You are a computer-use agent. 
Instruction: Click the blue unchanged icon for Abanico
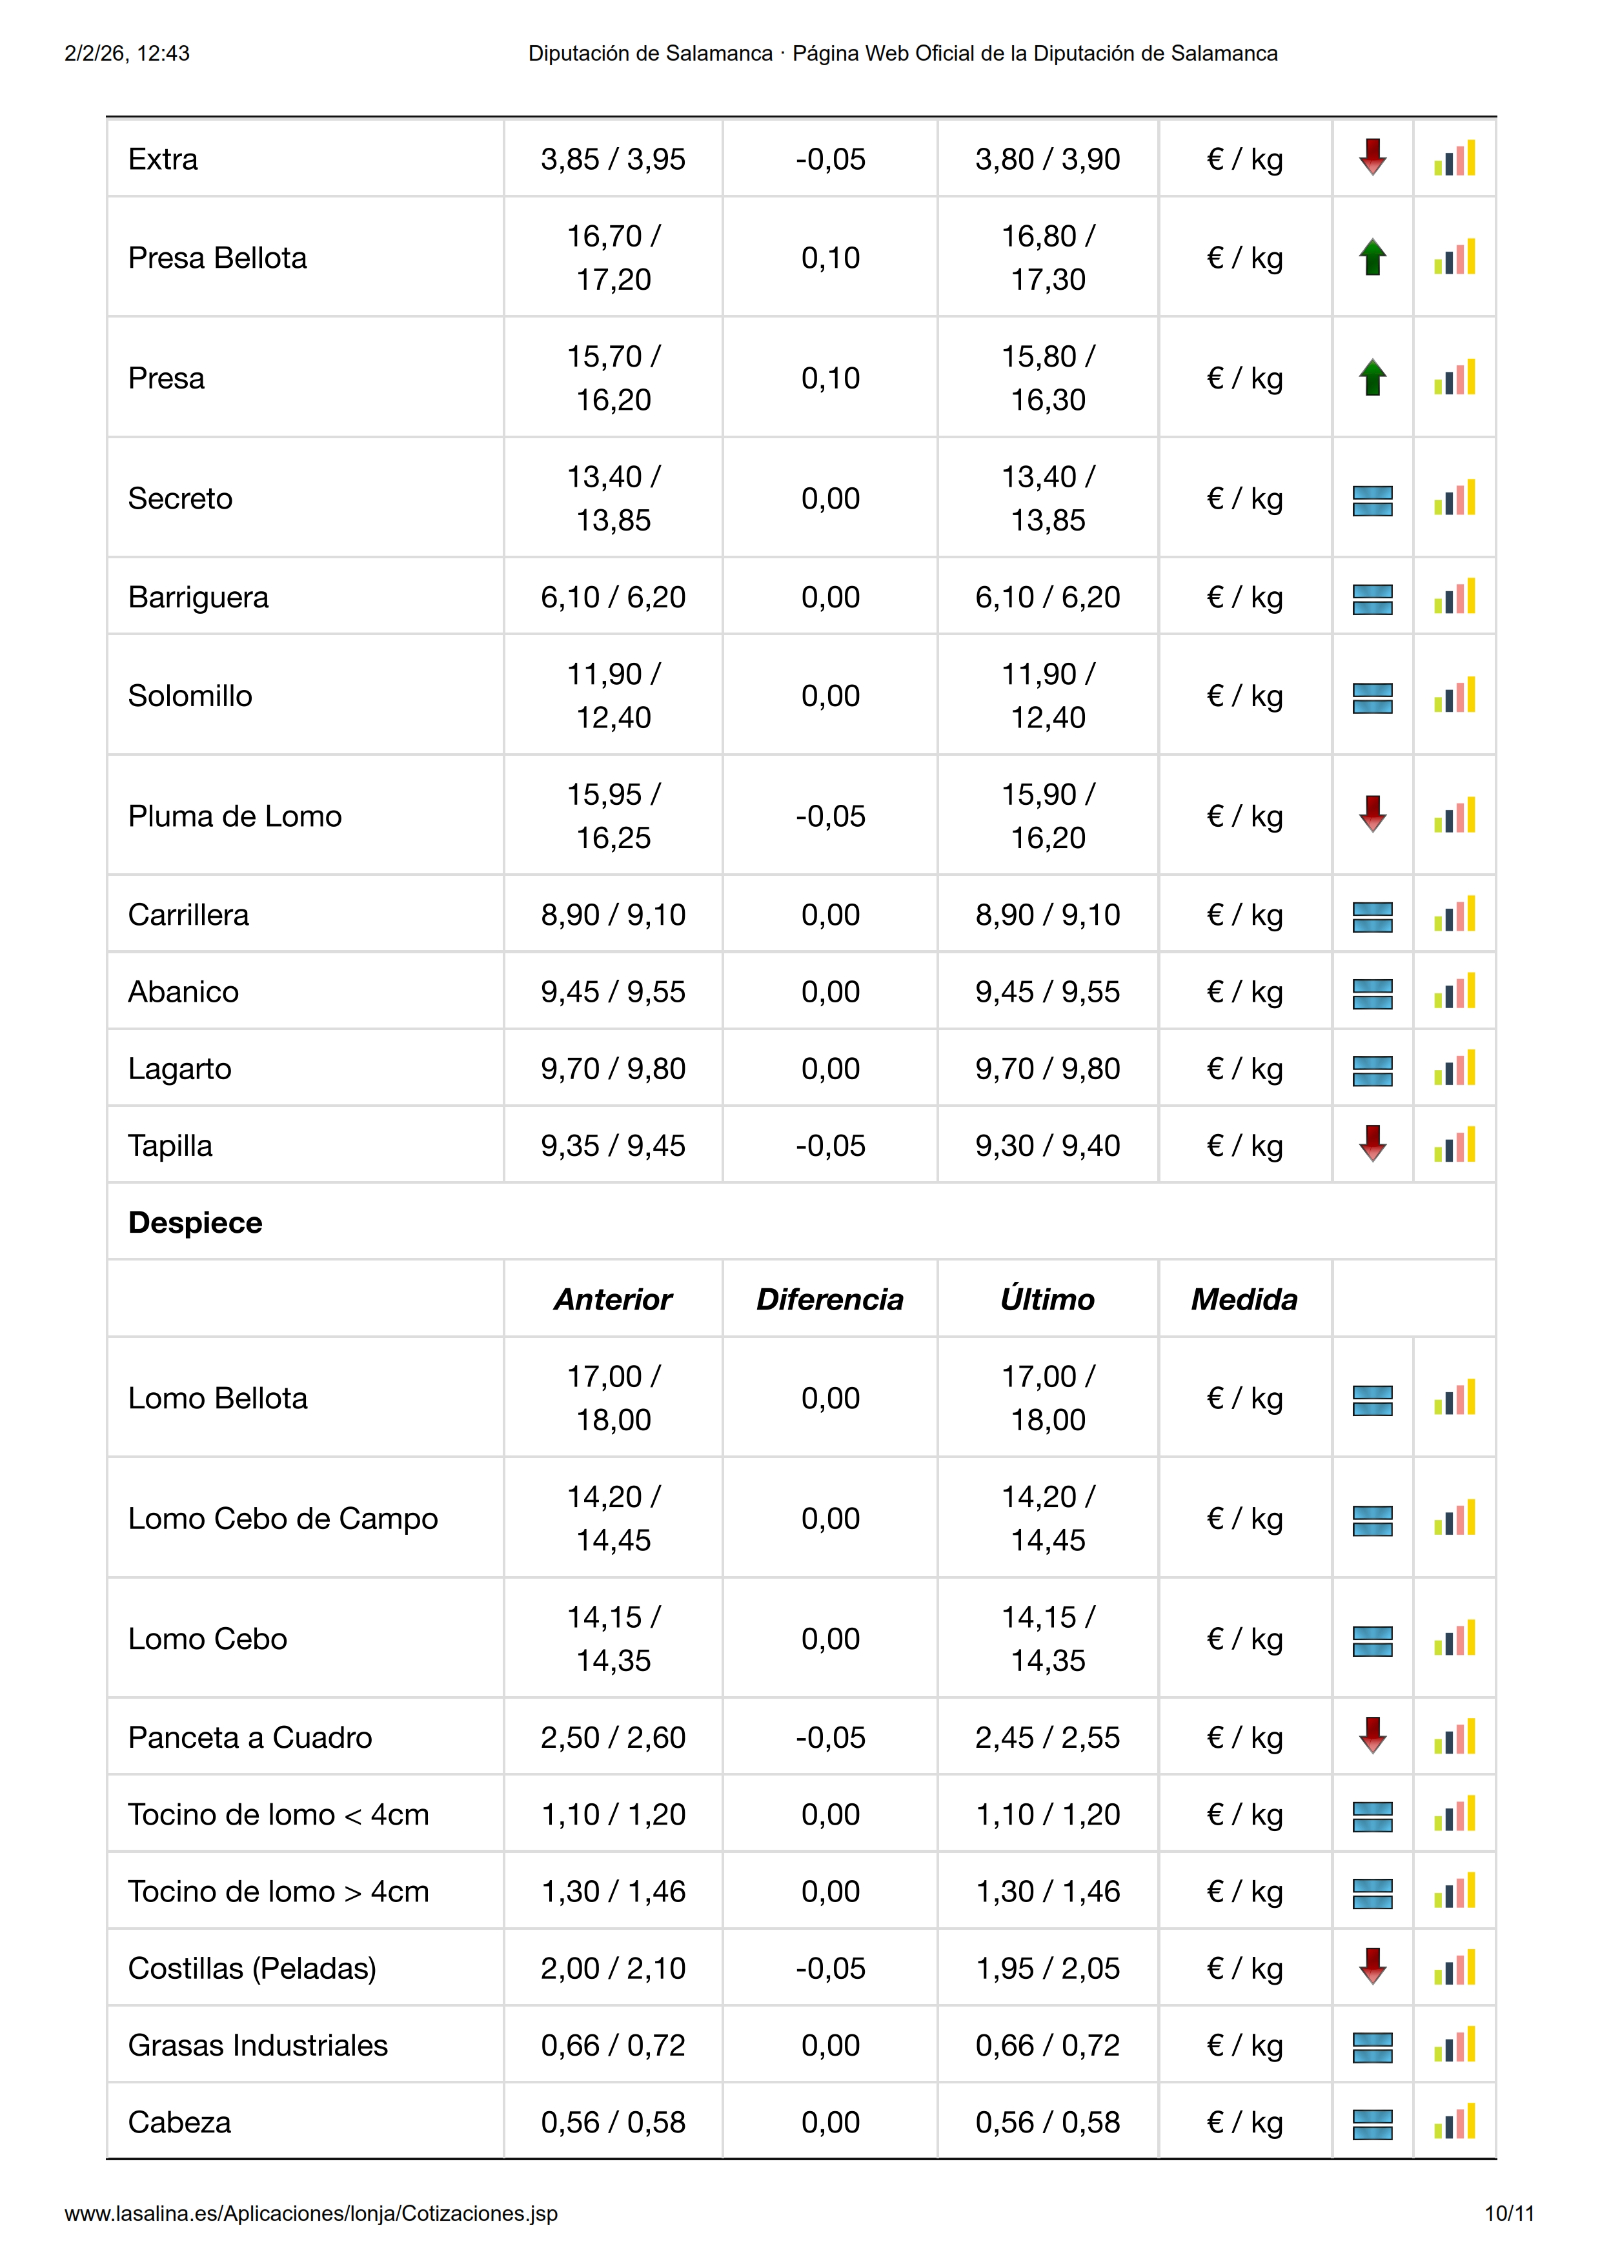tap(1372, 993)
